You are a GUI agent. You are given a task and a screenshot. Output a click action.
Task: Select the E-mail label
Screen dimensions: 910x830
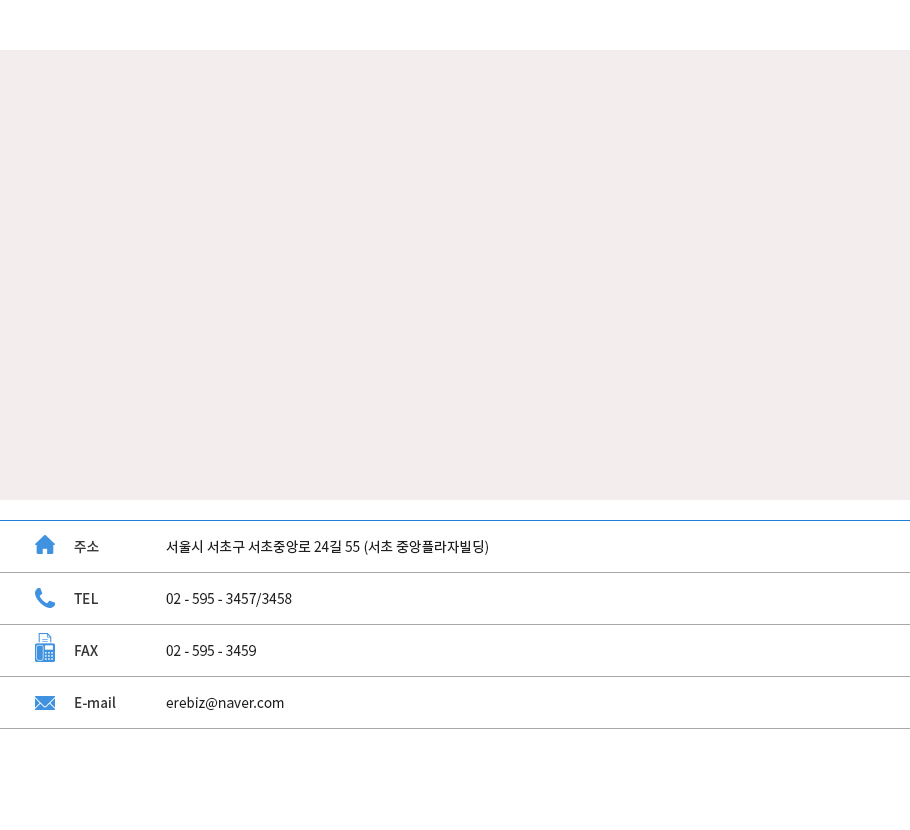(95, 703)
